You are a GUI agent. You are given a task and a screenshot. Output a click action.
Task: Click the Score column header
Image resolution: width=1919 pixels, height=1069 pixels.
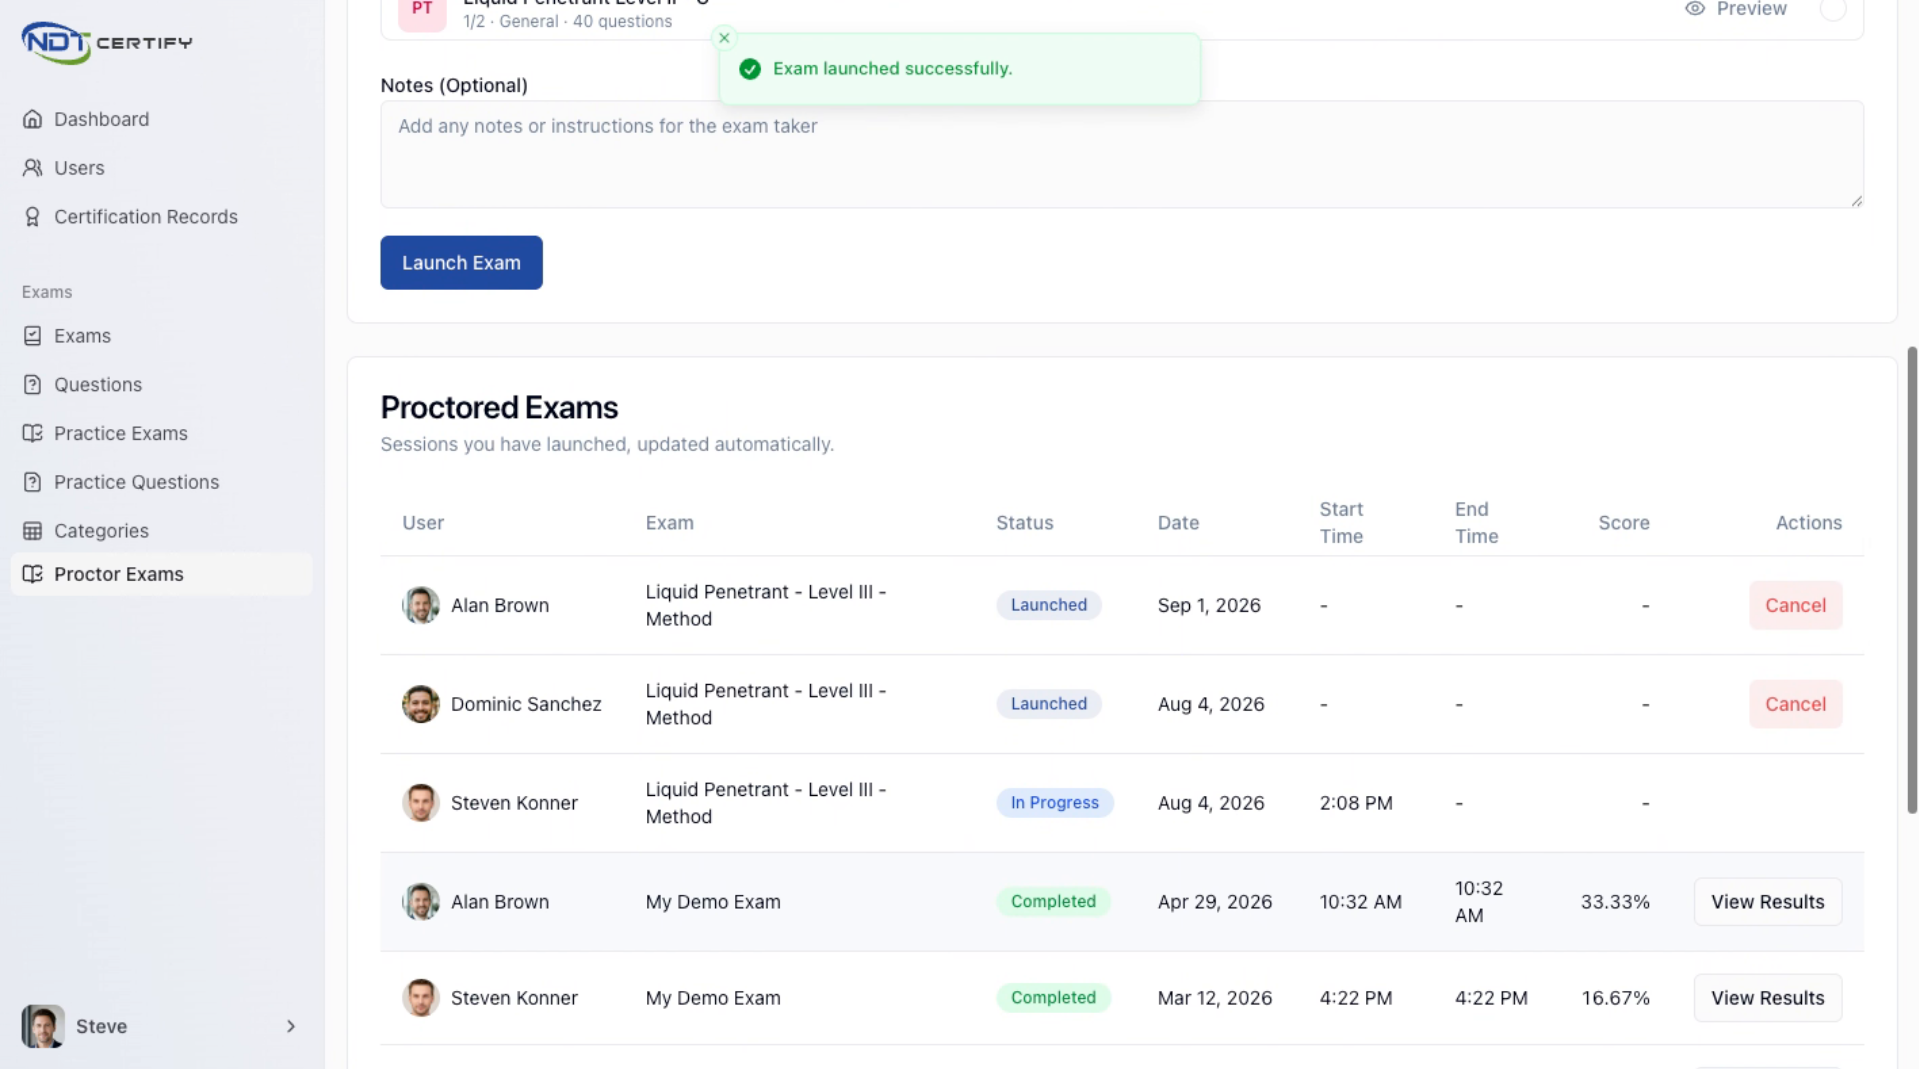[x=1623, y=523]
